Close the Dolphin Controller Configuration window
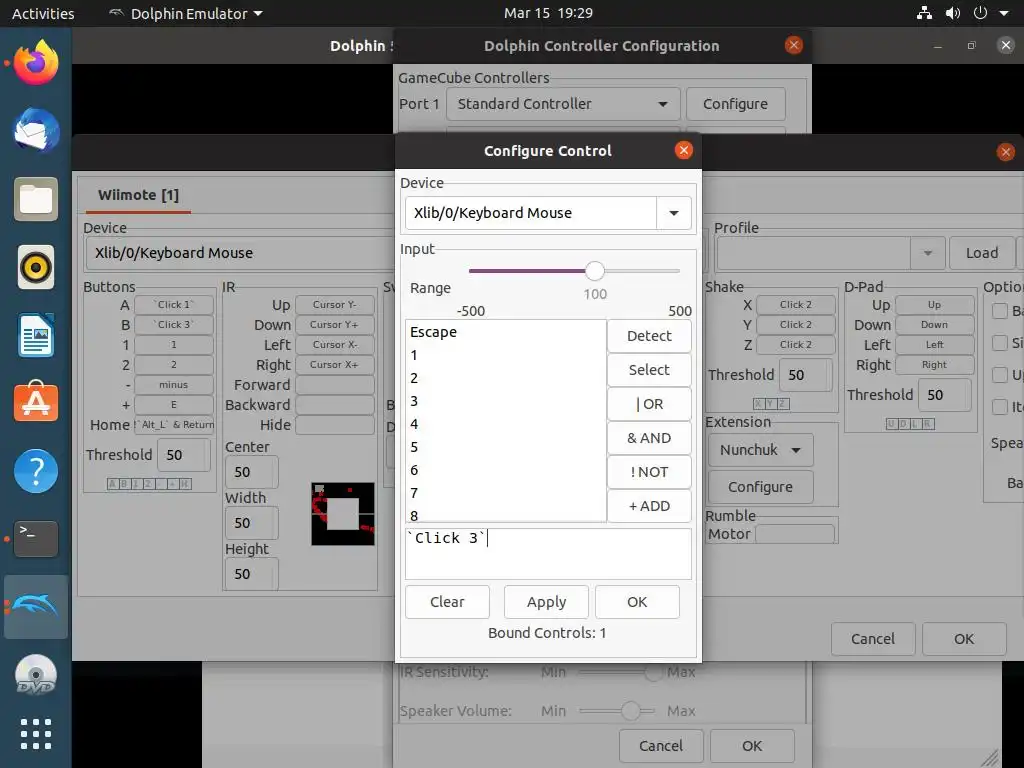 (x=793, y=45)
